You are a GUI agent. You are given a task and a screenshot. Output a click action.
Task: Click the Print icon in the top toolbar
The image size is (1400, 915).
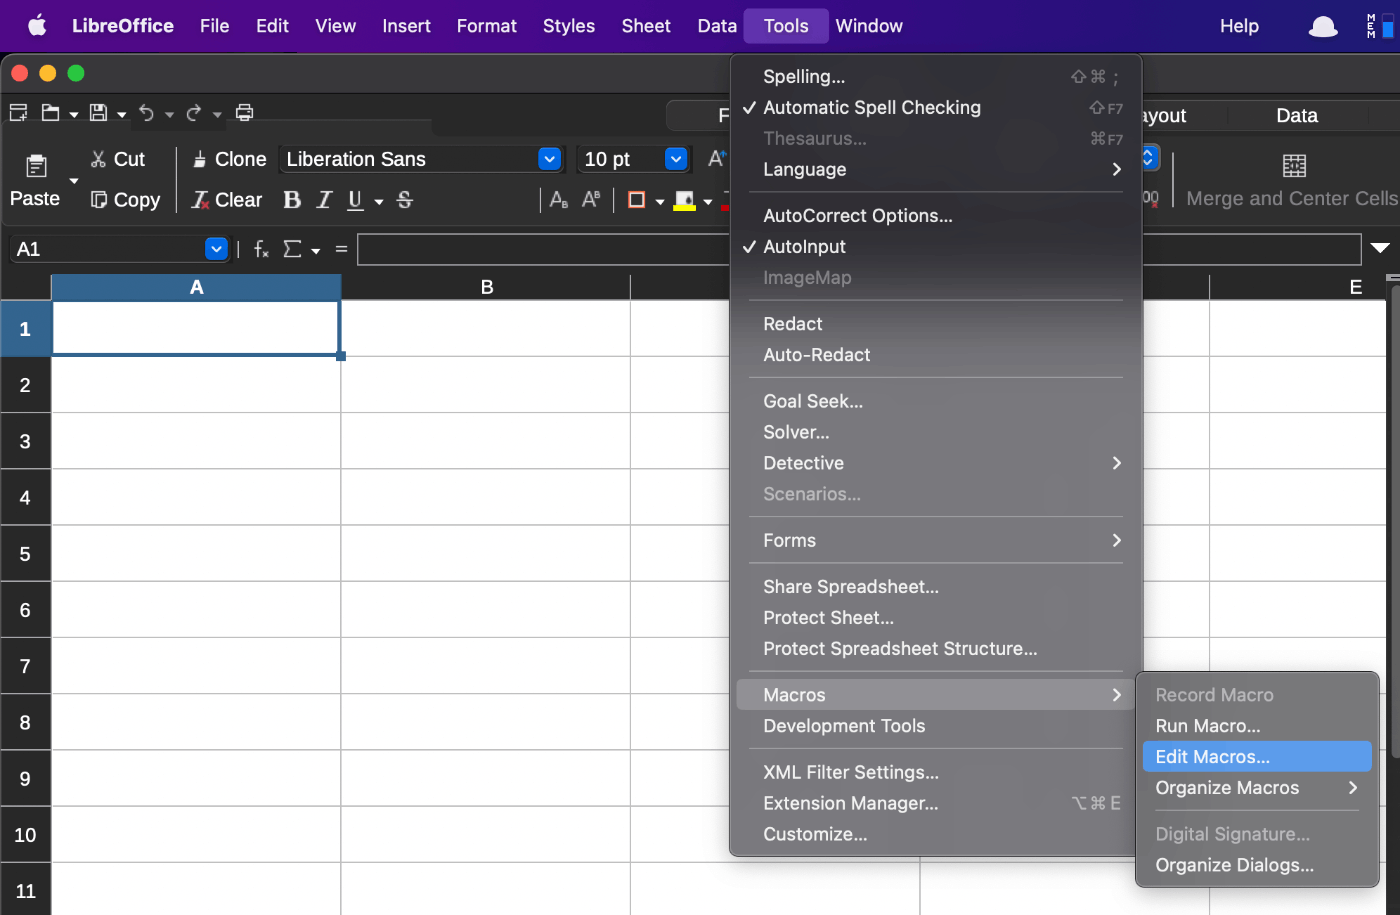point(244,113)
